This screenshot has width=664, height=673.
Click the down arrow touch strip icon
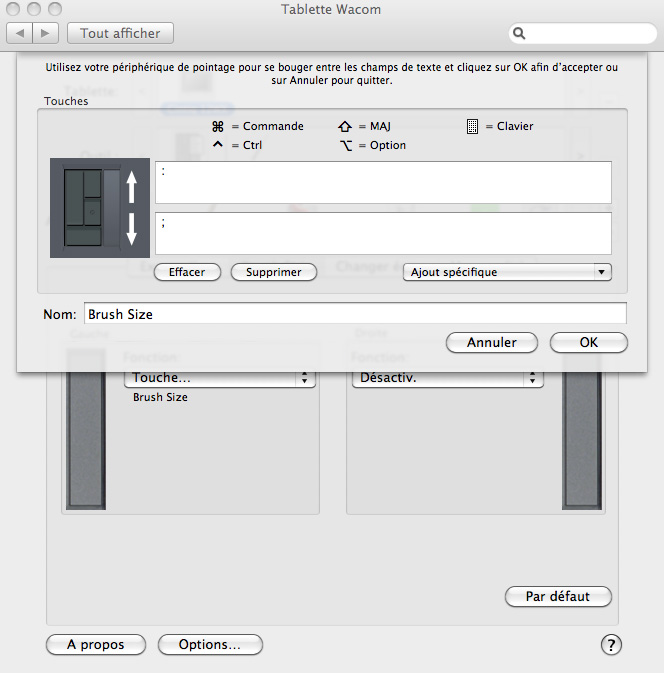pyautogui.click(x=131, y=229)
